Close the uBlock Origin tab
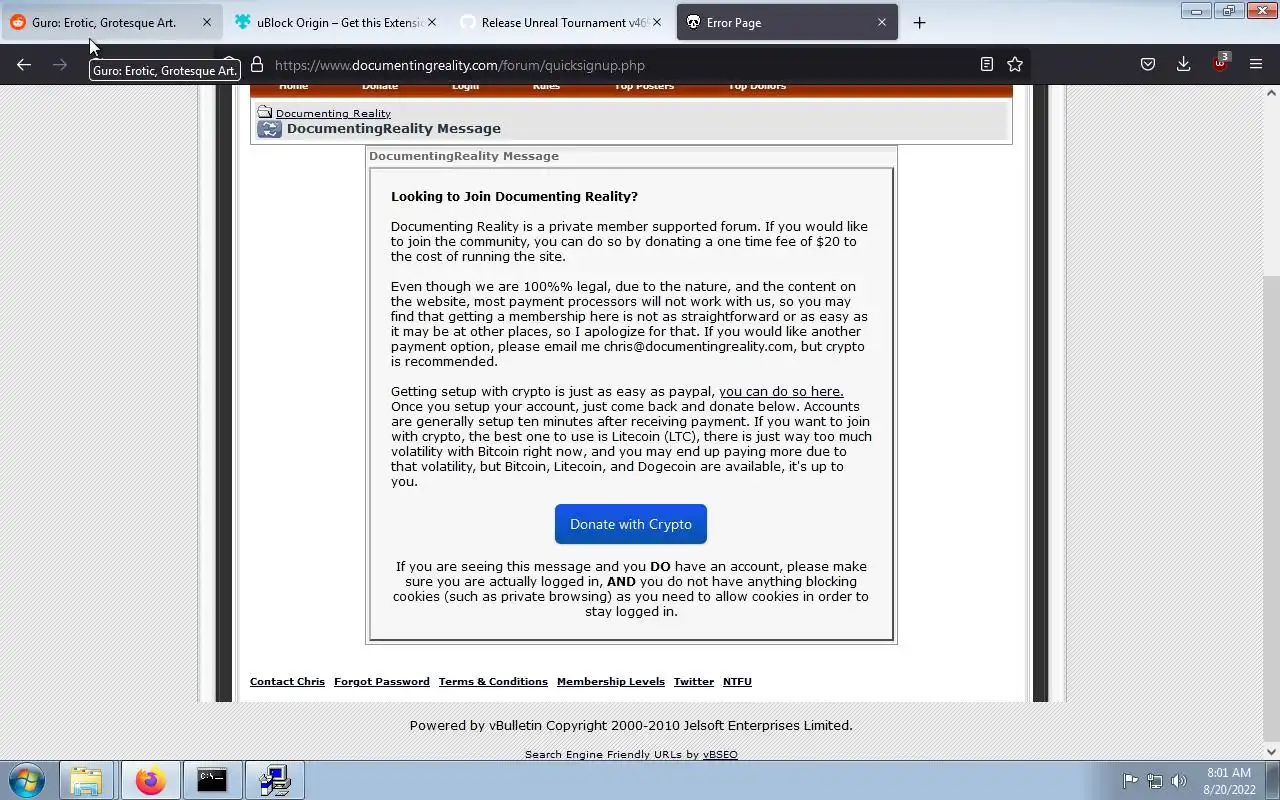 (x=432, y=22)
